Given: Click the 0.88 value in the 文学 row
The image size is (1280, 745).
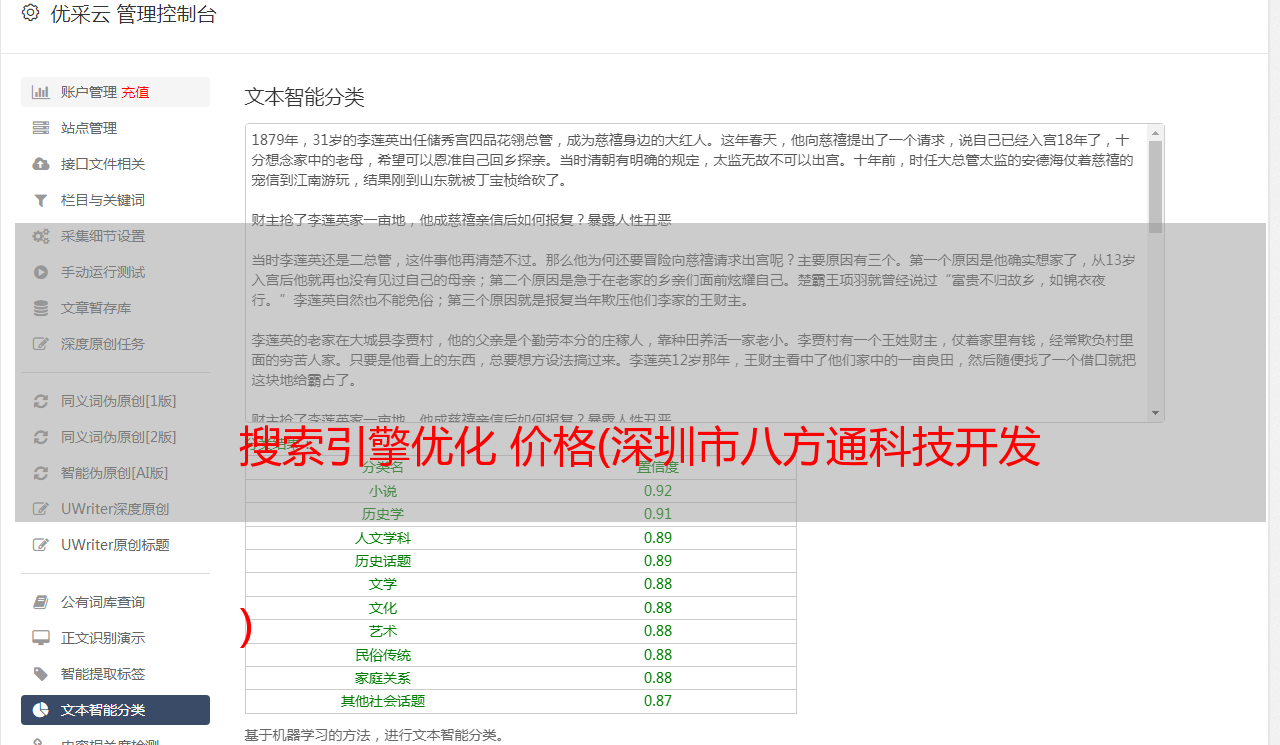Looking at the screenshot, I should (x=658, y=584).
